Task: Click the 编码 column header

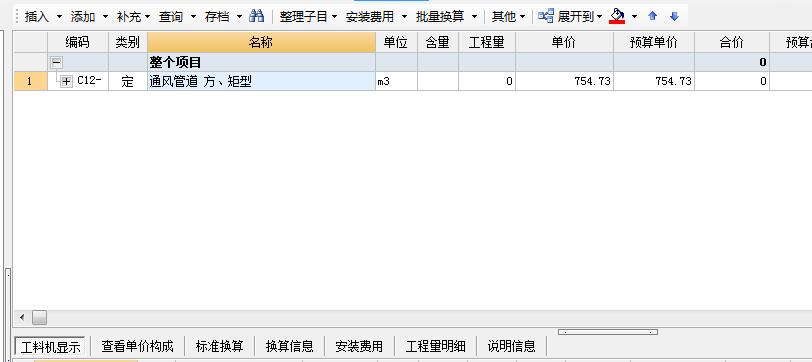Action: pyautogui.click(x=78, y=42)
